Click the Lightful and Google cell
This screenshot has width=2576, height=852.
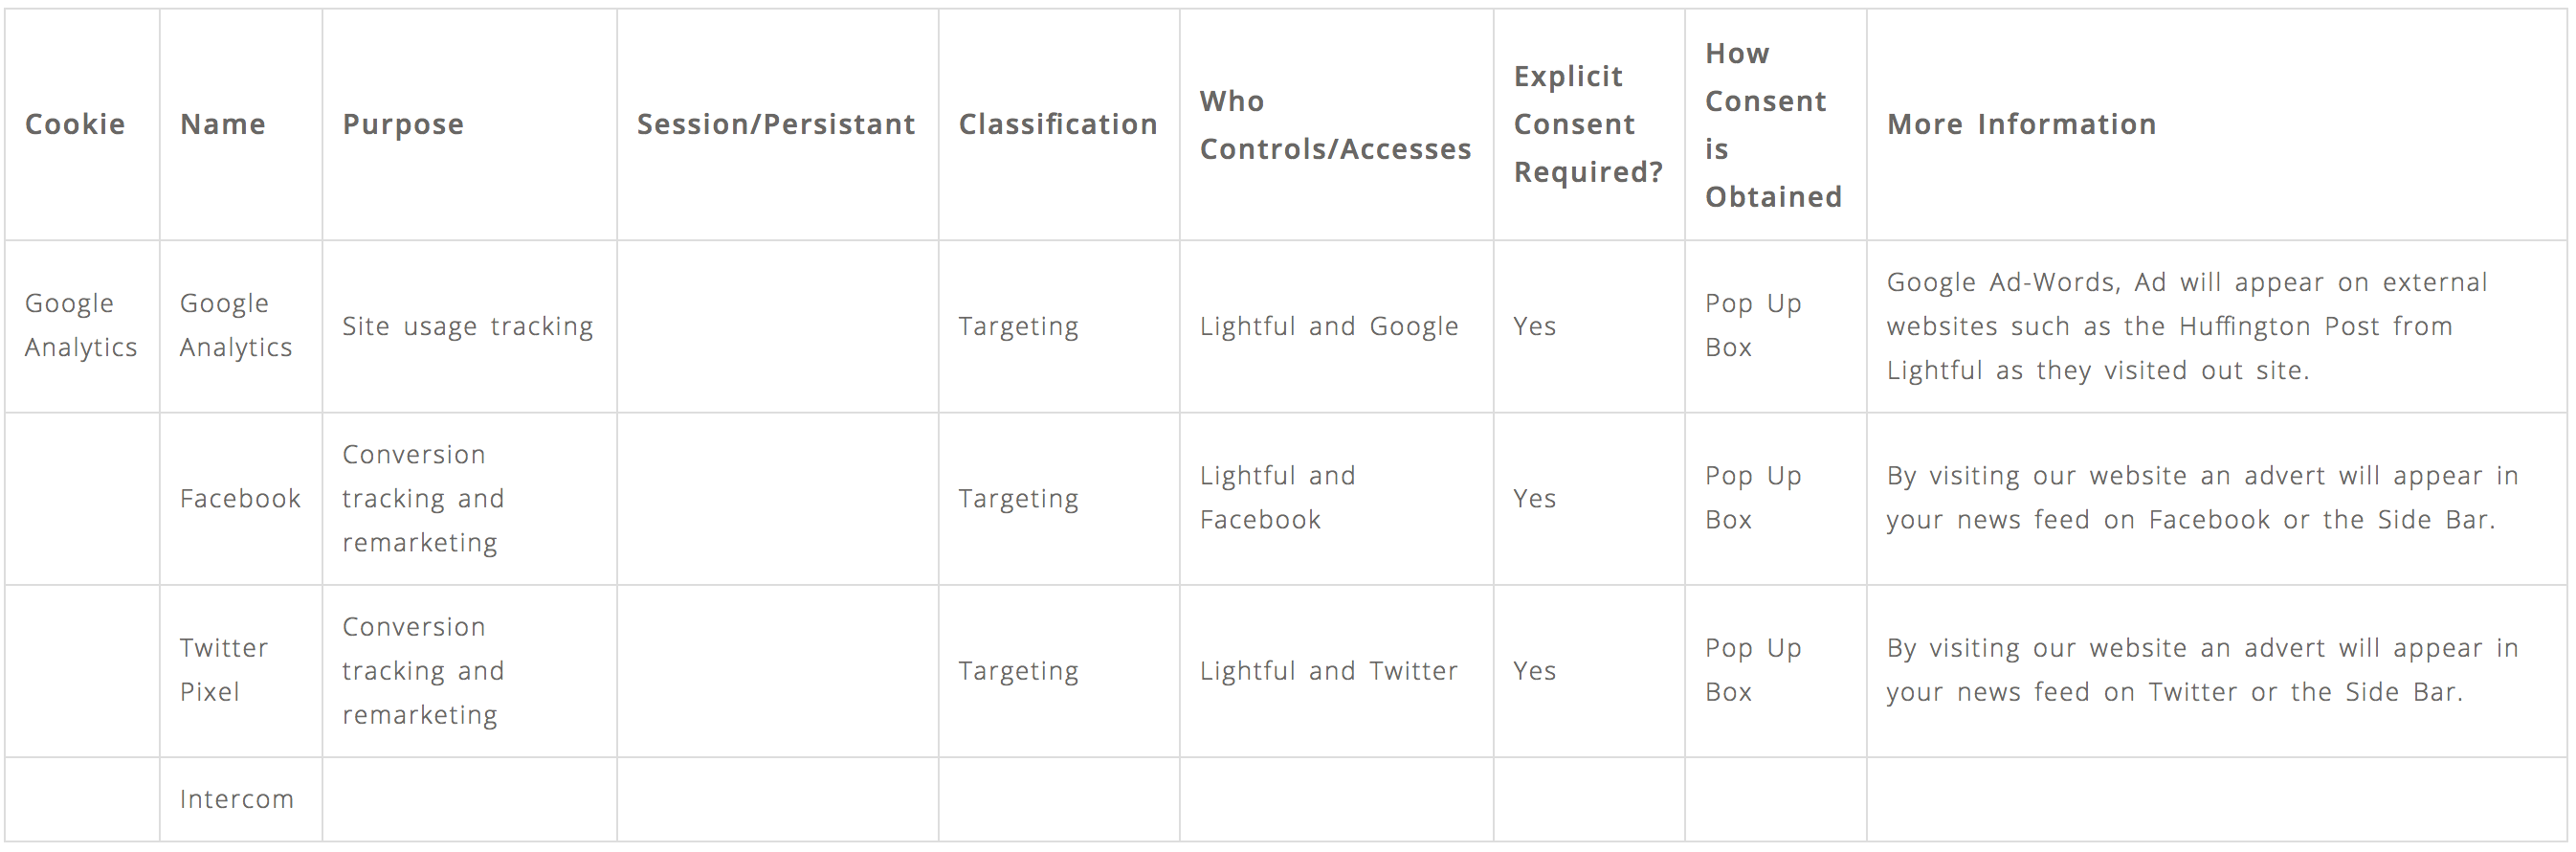(1329, 326)
